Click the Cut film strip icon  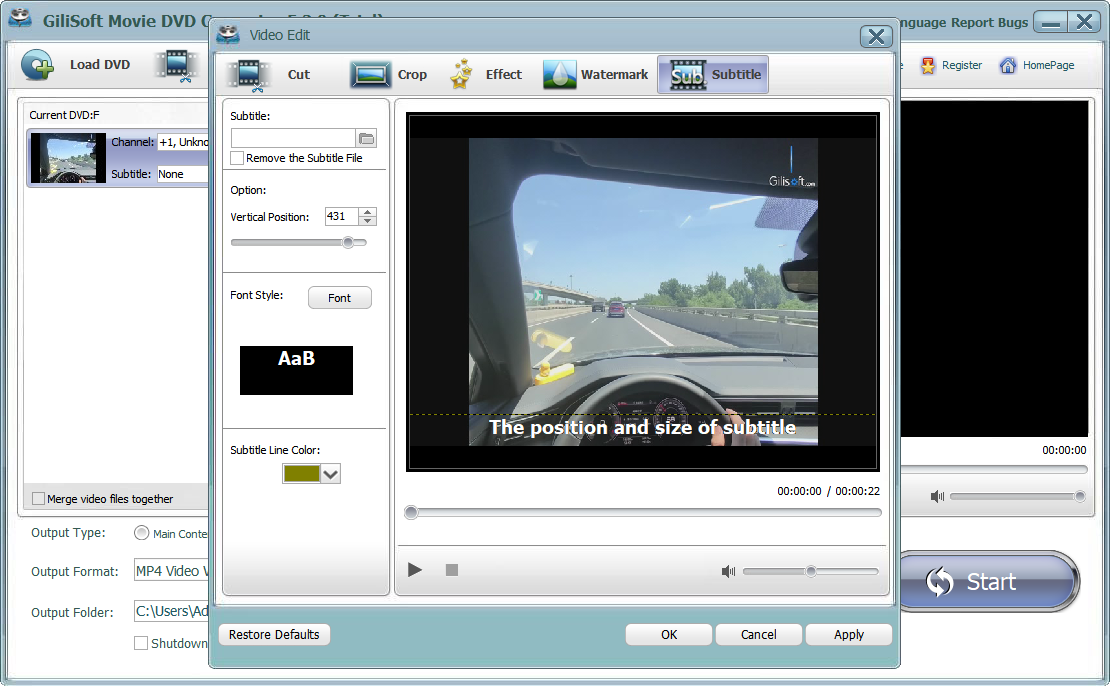(x=248, y=76)
